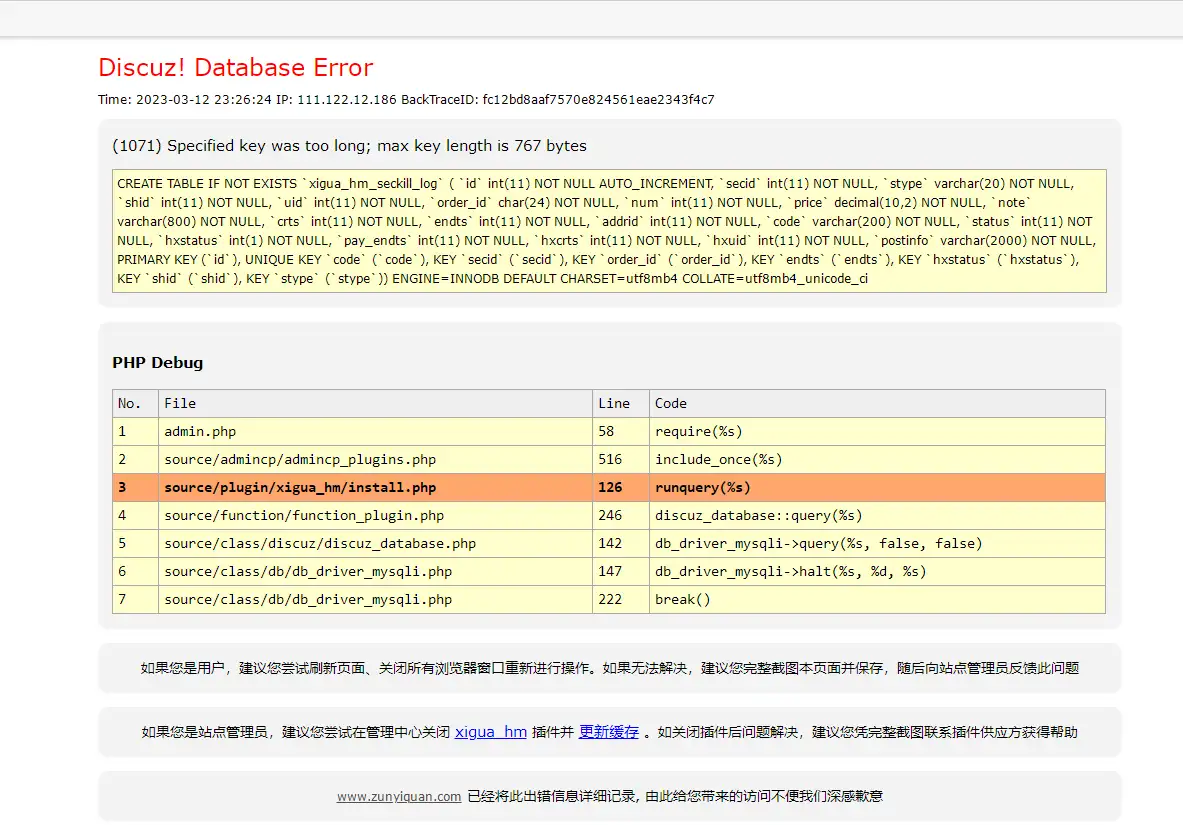
Task: Click the PHP Debug section title
Action: coord(157,363)
